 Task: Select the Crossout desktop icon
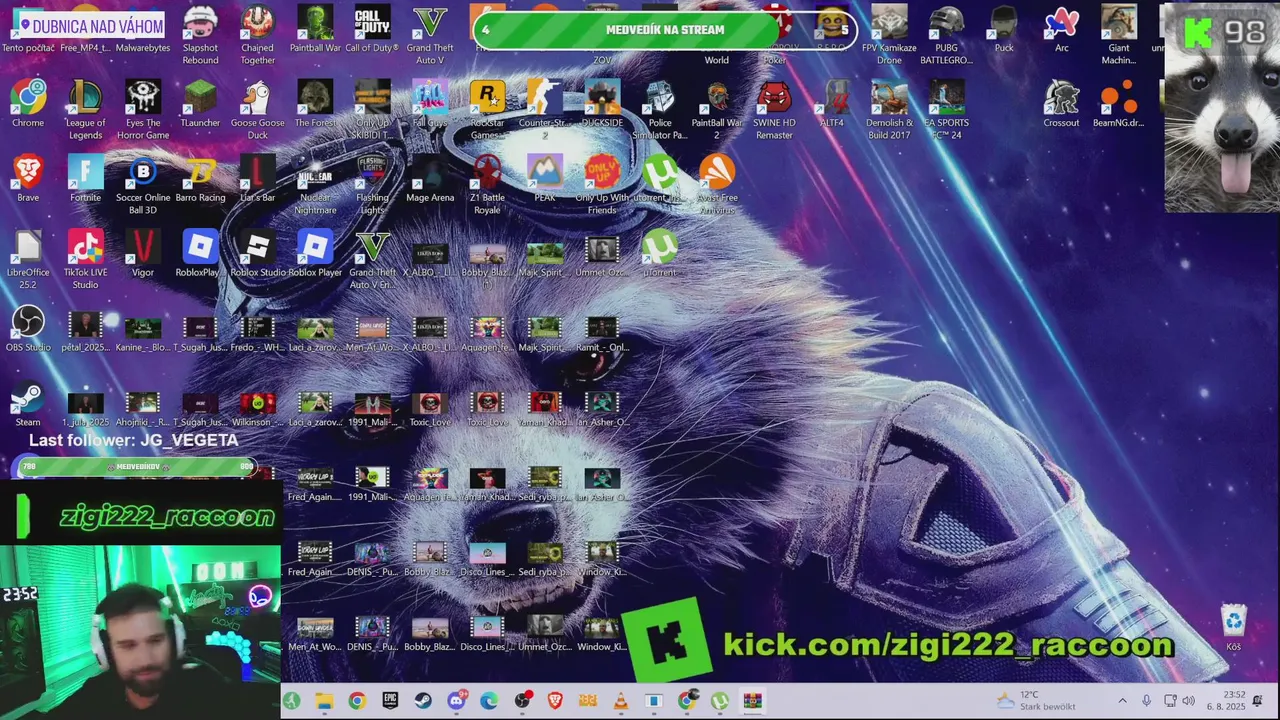1061,104
